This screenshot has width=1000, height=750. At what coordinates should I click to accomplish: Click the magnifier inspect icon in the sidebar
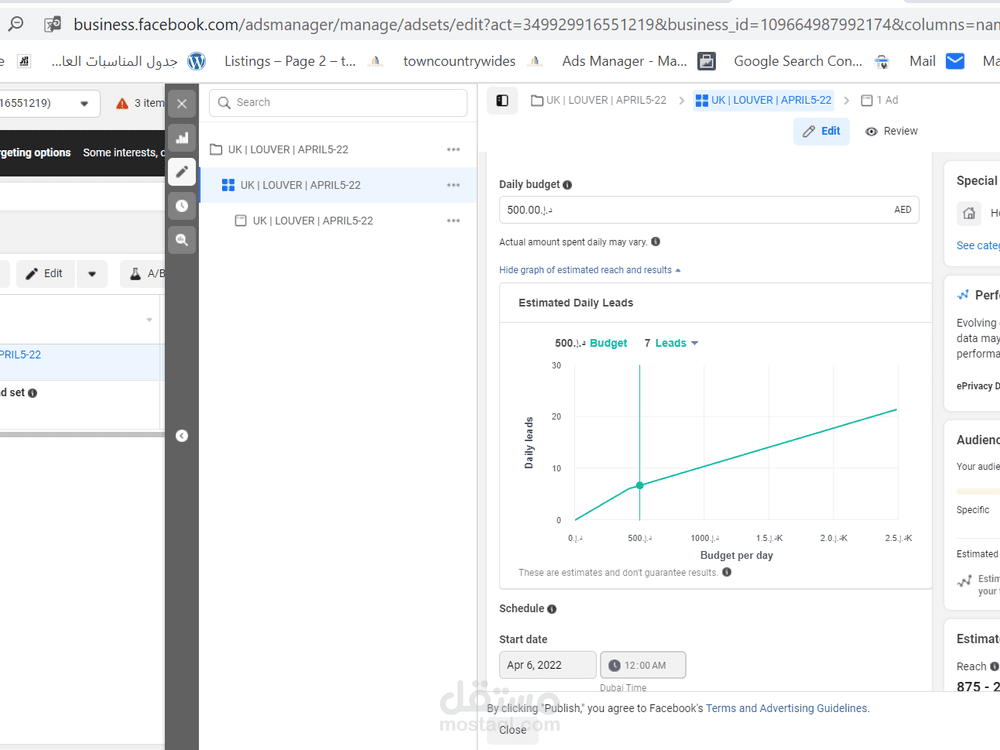point(182,240)
